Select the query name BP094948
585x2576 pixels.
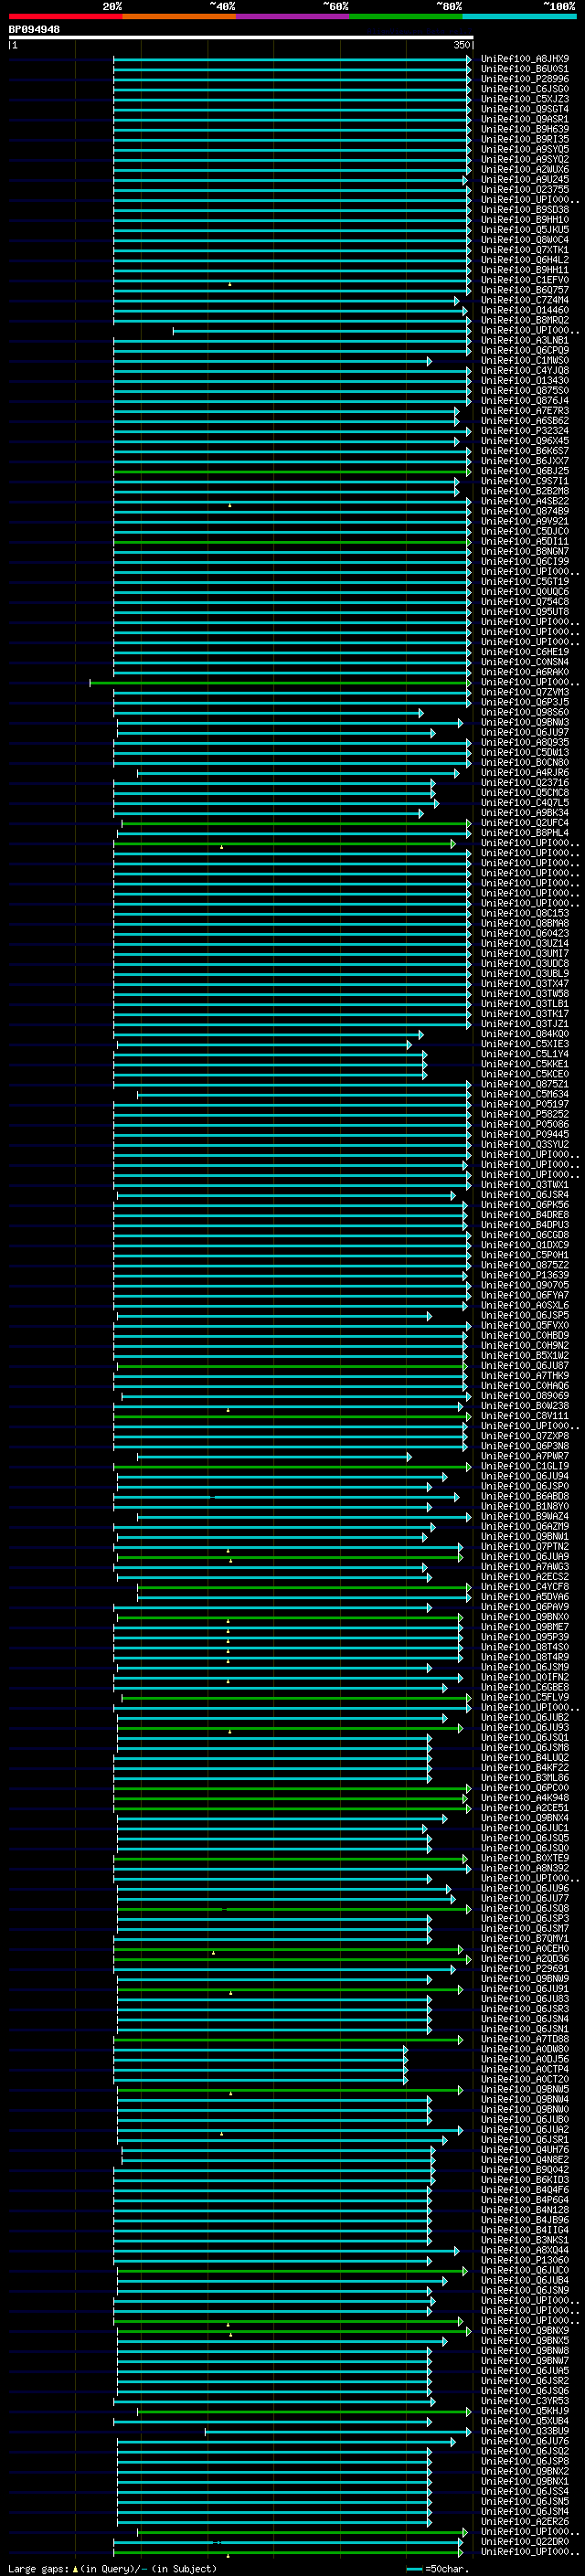tap(34, 29)
